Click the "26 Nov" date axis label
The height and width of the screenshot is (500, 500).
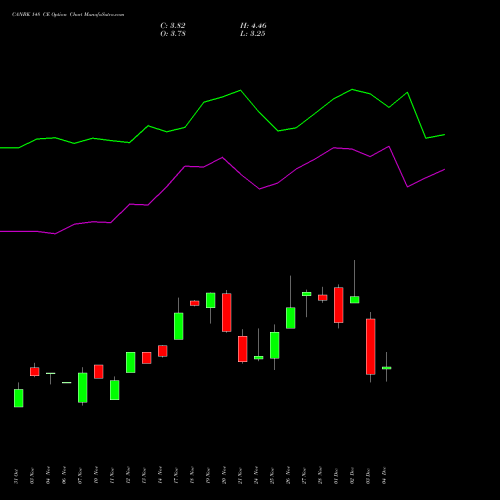point(288,476)
